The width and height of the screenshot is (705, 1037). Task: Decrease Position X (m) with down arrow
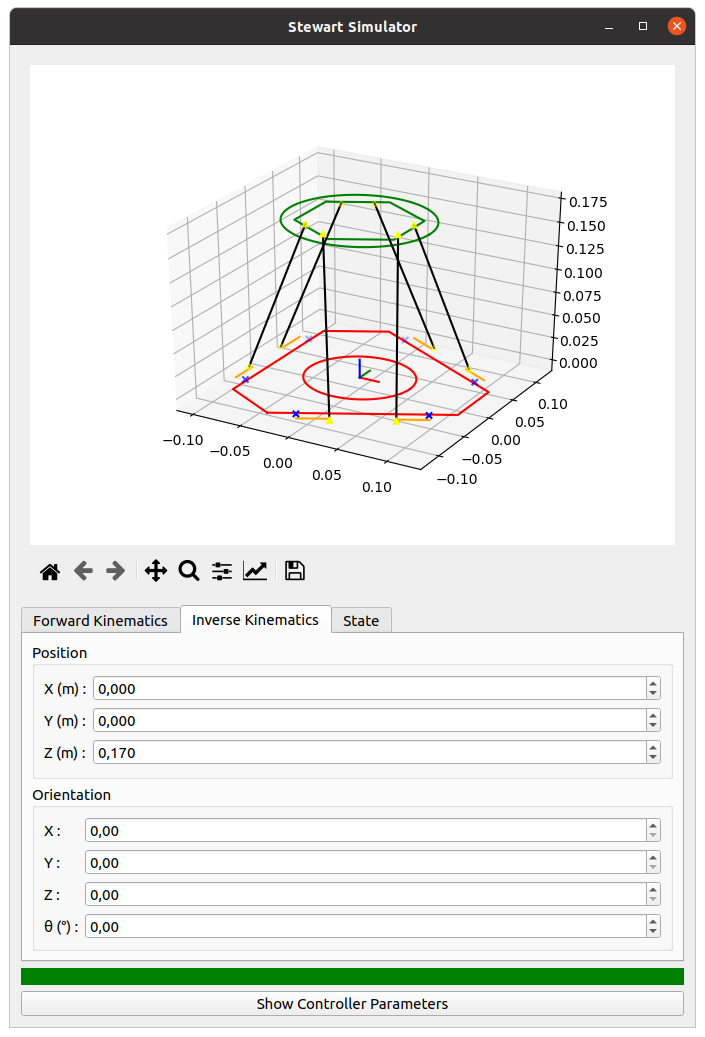653,694
